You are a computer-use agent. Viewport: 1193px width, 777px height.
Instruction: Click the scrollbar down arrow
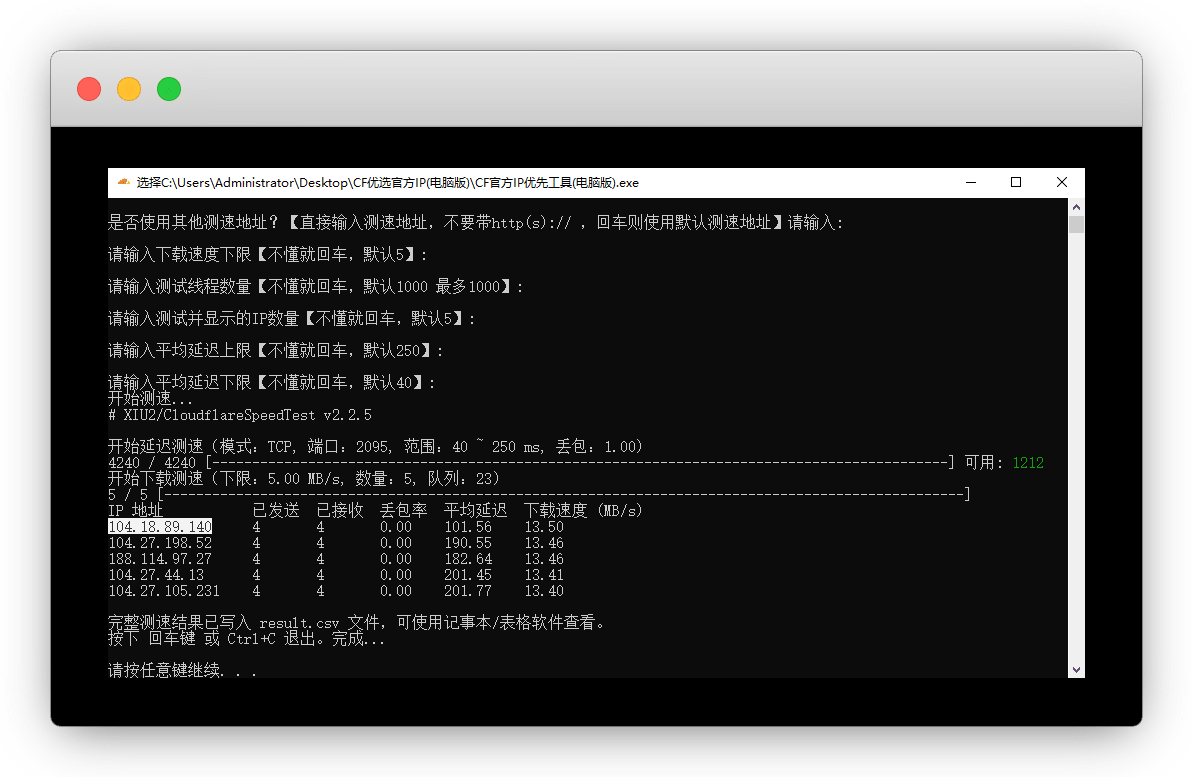click(1076, 669)
